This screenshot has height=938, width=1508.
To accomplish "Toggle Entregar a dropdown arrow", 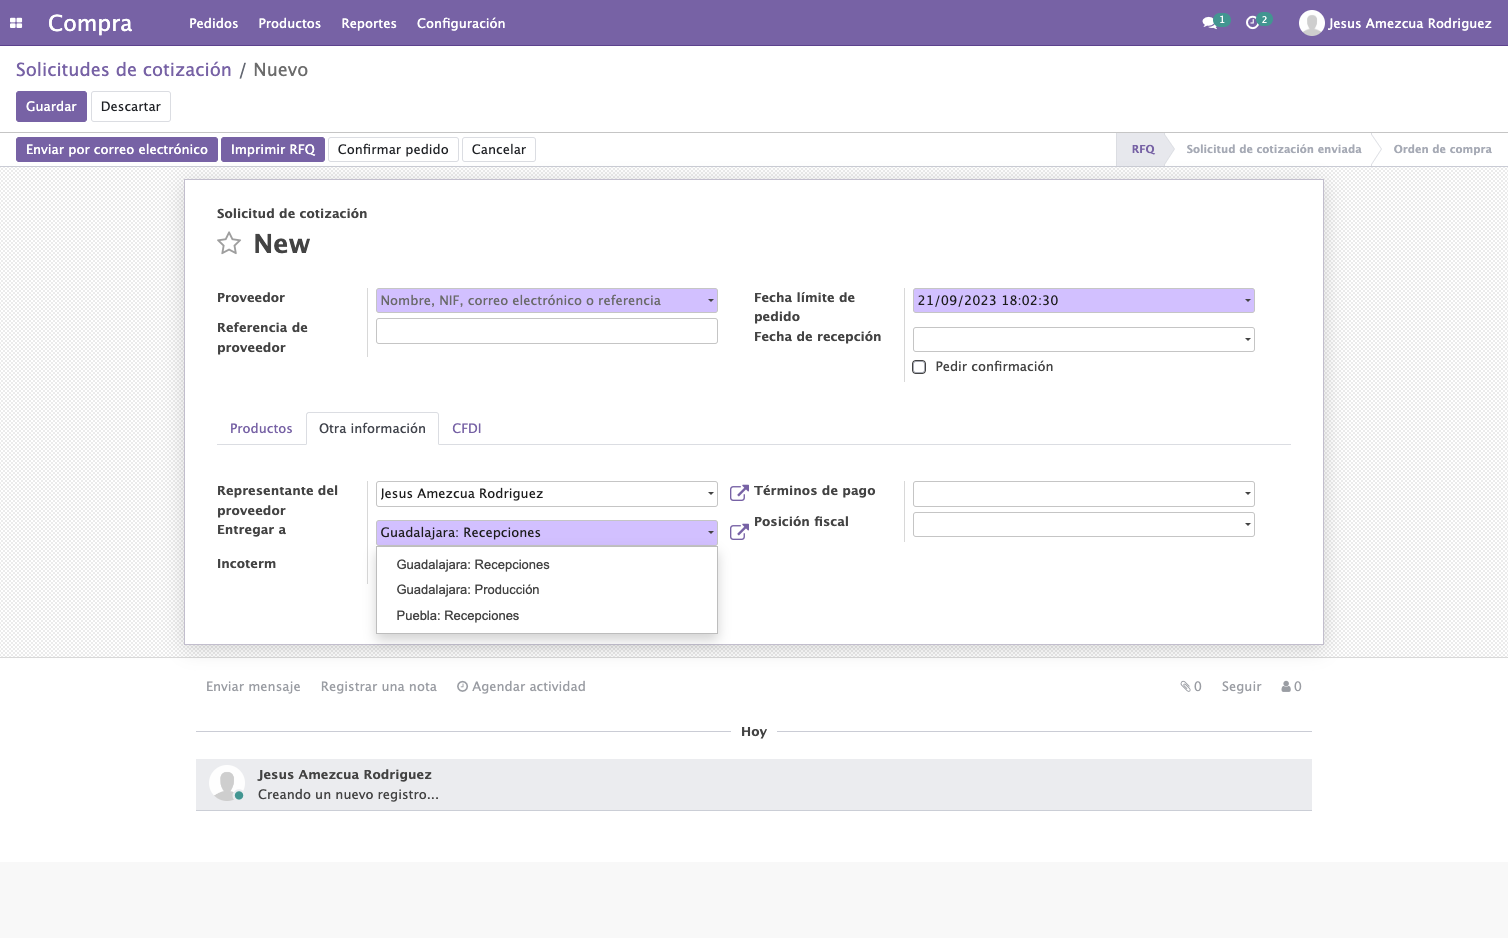I will [711, 533].
